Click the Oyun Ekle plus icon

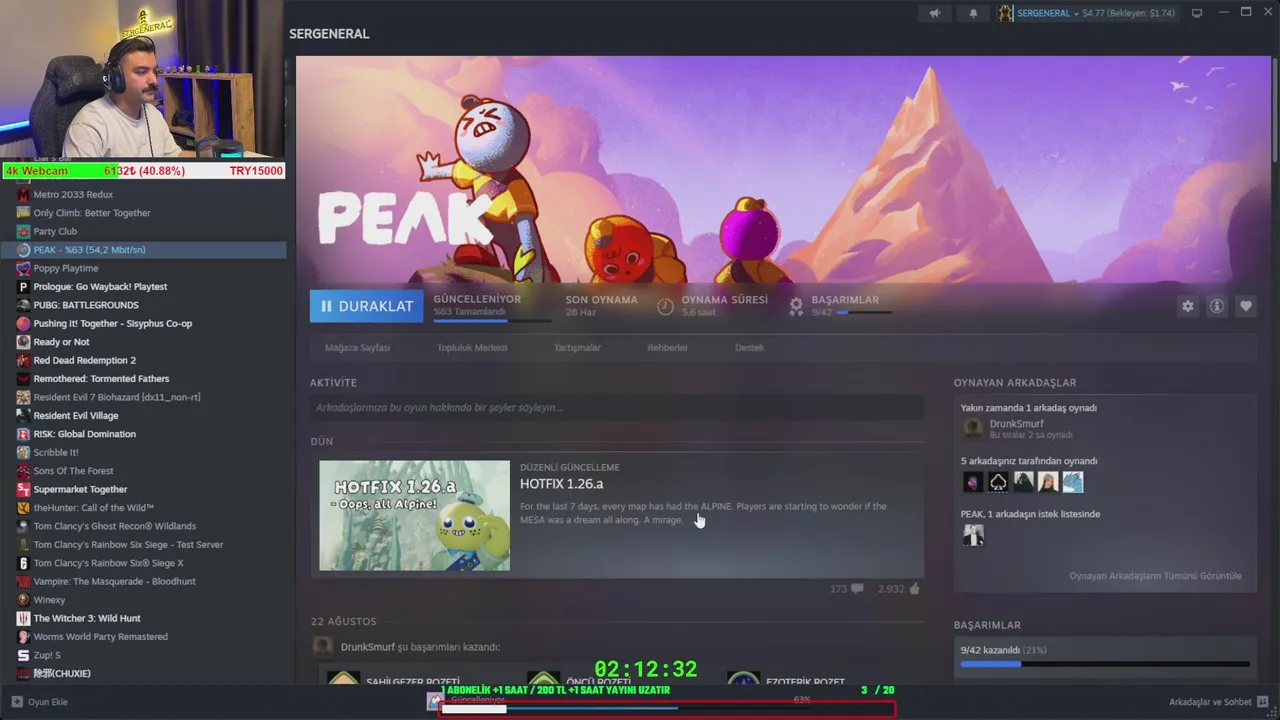tap(17, 702)
